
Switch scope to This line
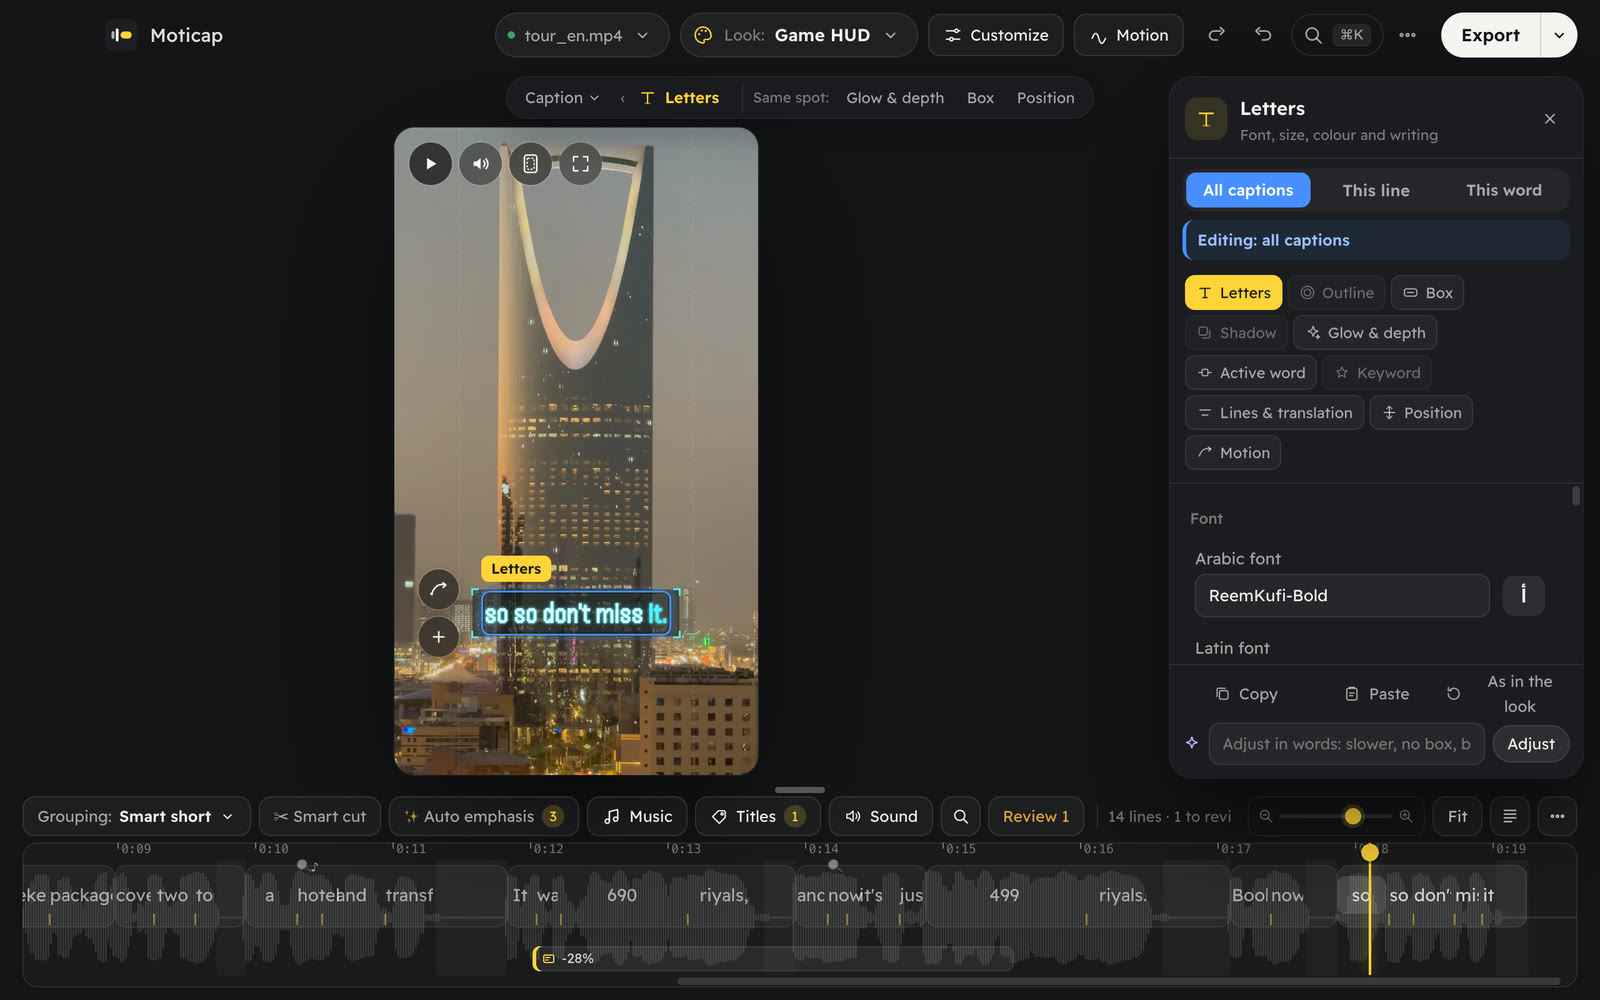pyautogui.click(x=1376, y=190)
